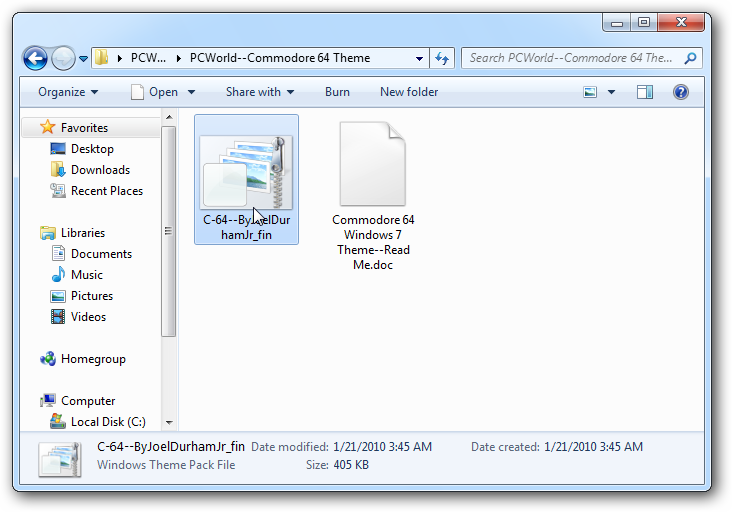732x512 pixels.
Task: Click navigation pane scrollbar up arrow
Action: 169,117
